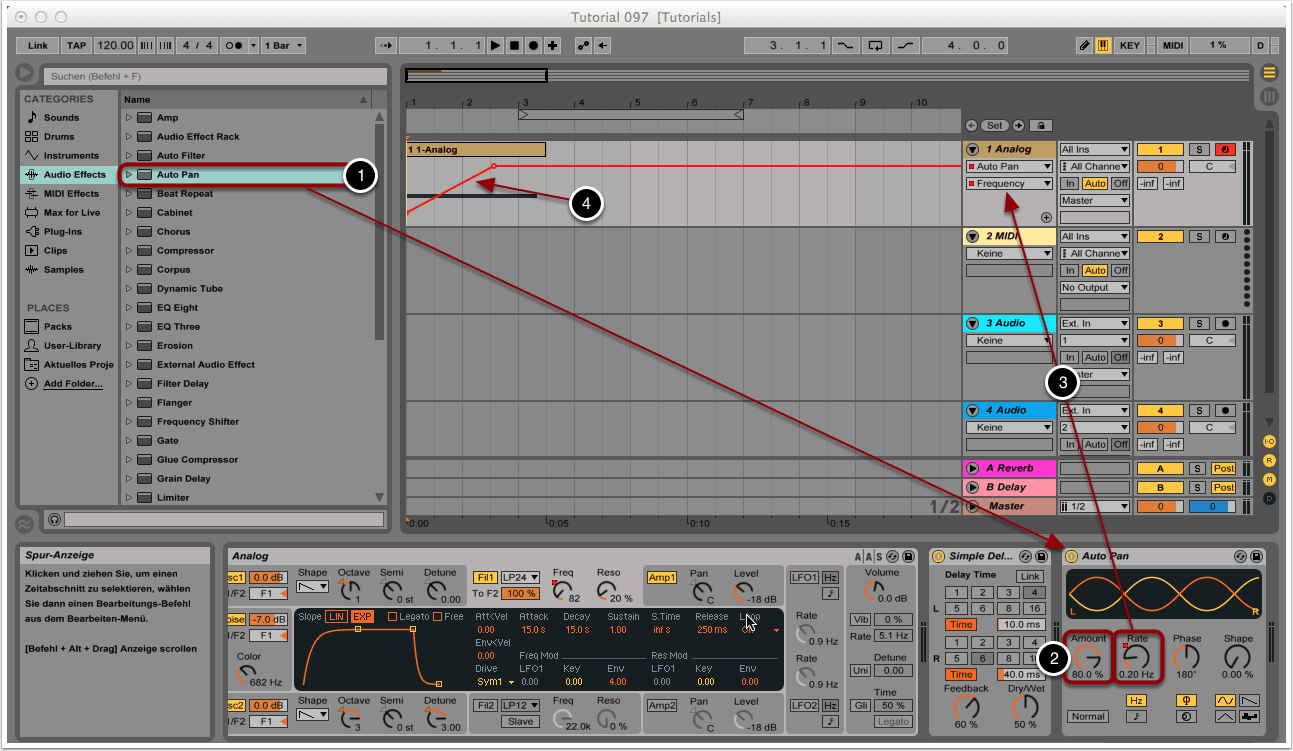Enable Draw Mode pencil icon

click(x=1085, y=46)
